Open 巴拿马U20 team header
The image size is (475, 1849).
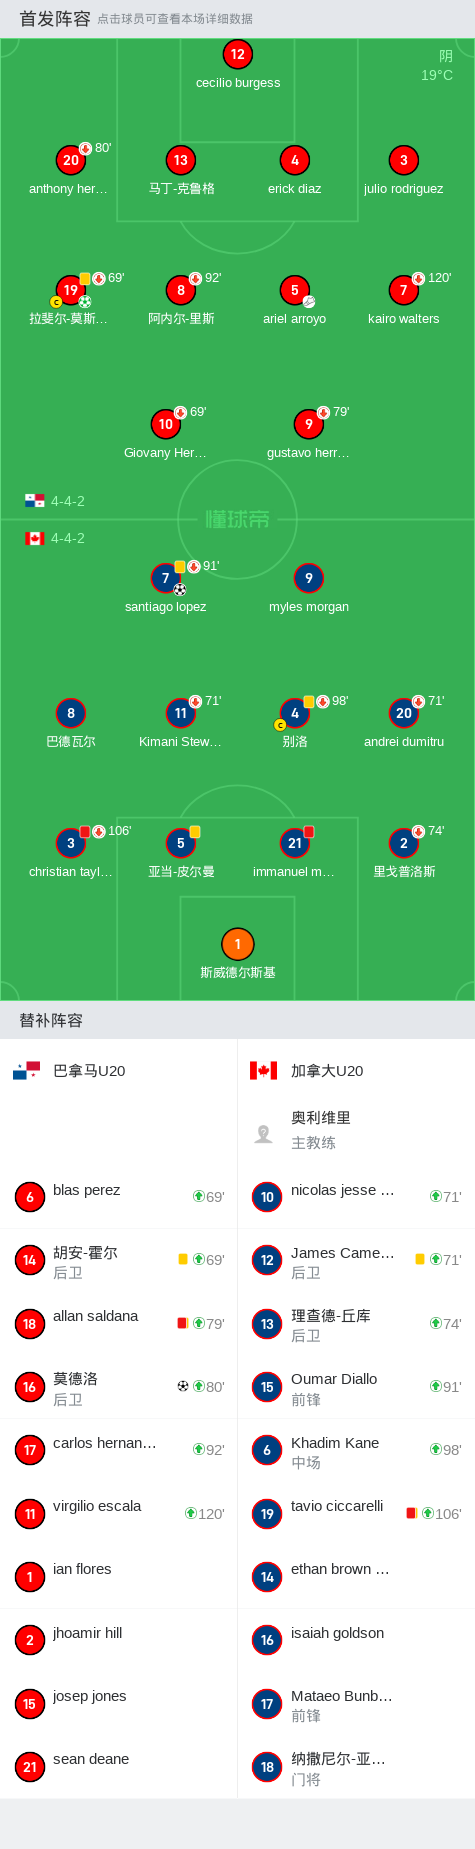tap(69, 1071)
